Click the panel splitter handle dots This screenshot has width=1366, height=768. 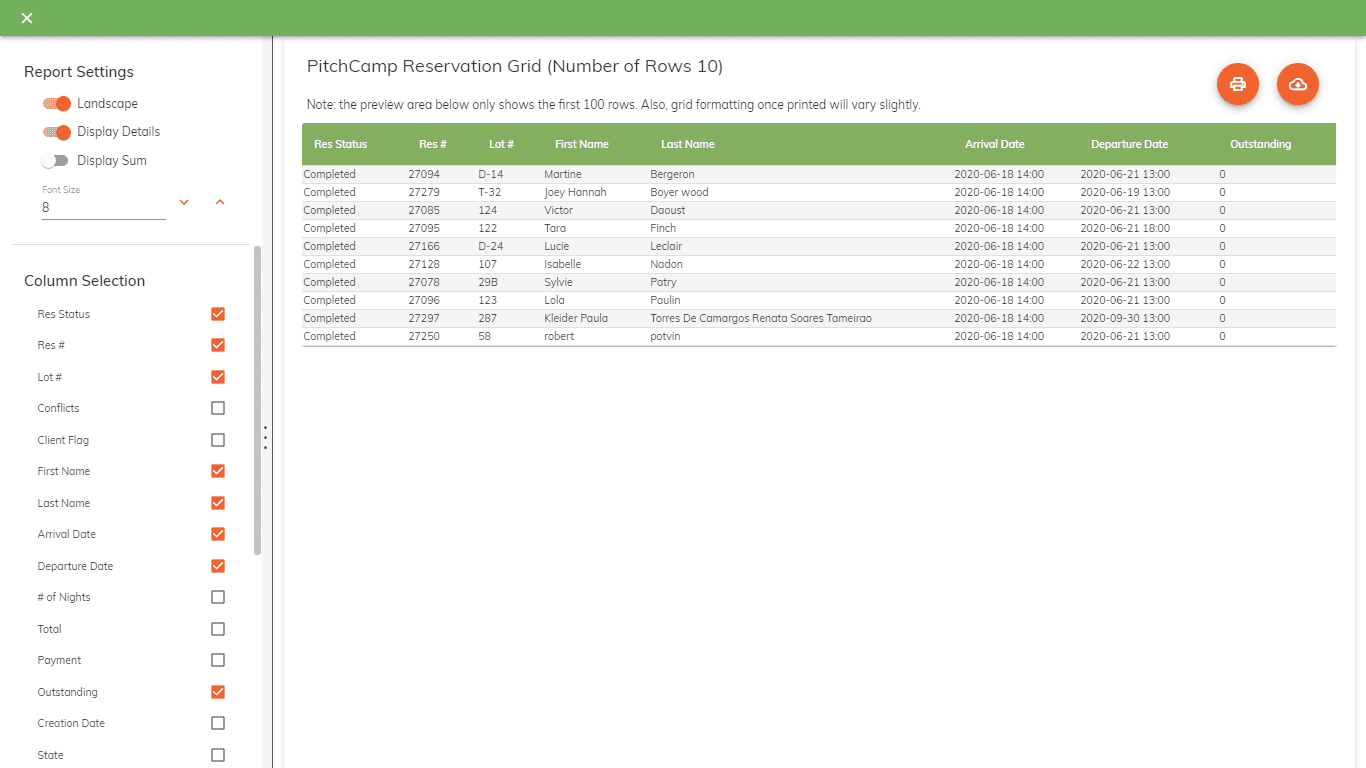coord(265,438)
